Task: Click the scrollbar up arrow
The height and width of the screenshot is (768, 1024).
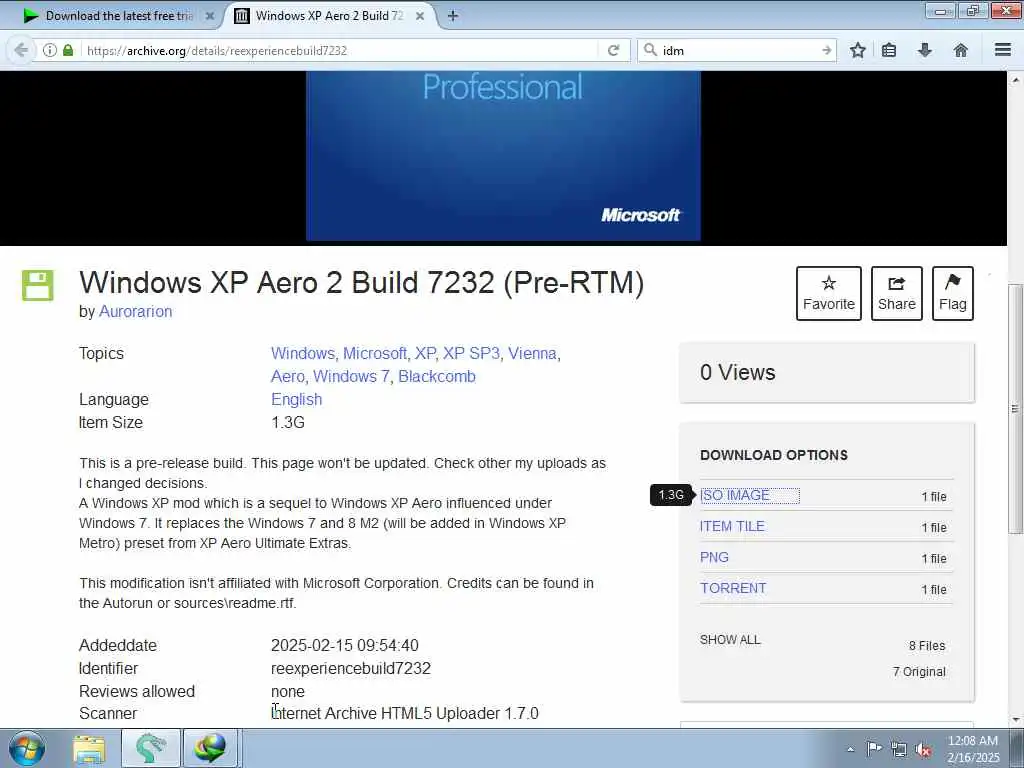Action: [x=1015, y=80]
